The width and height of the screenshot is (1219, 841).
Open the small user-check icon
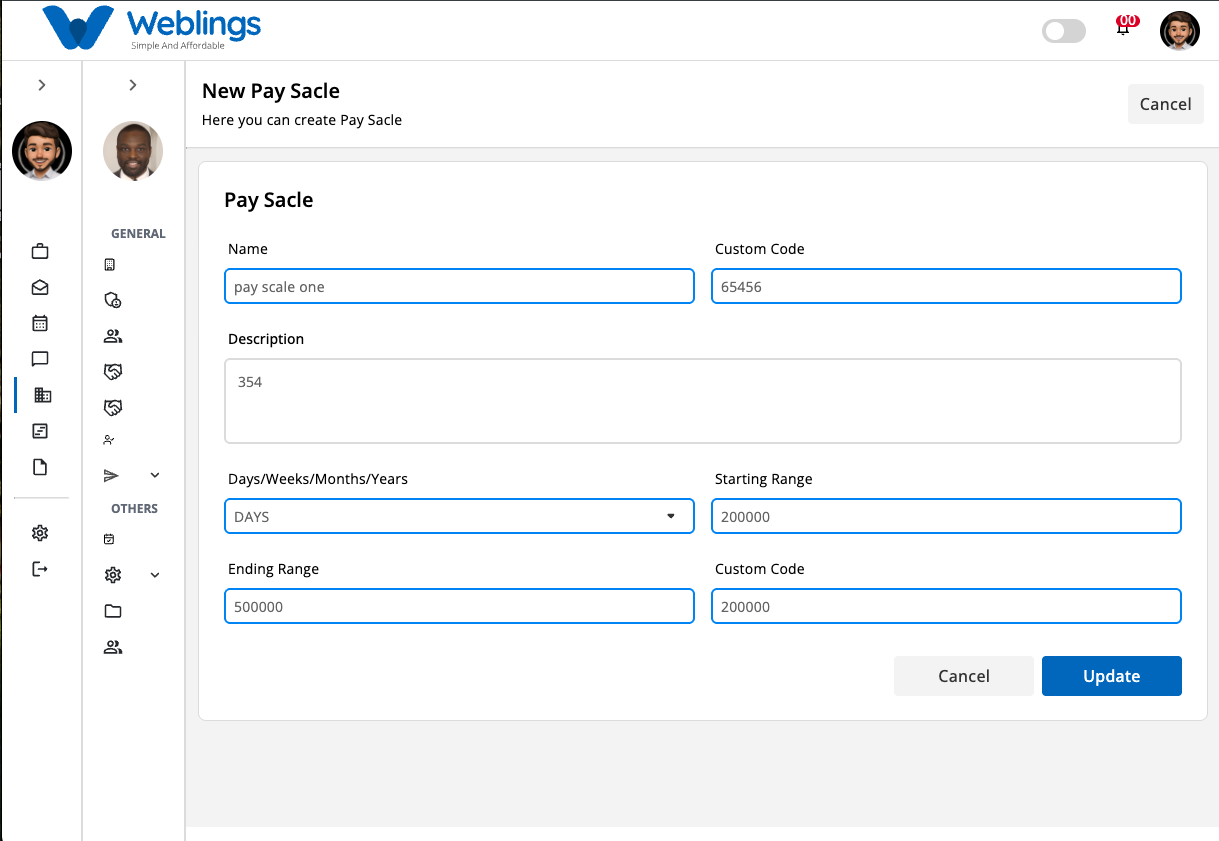click(x=109, y=440)
